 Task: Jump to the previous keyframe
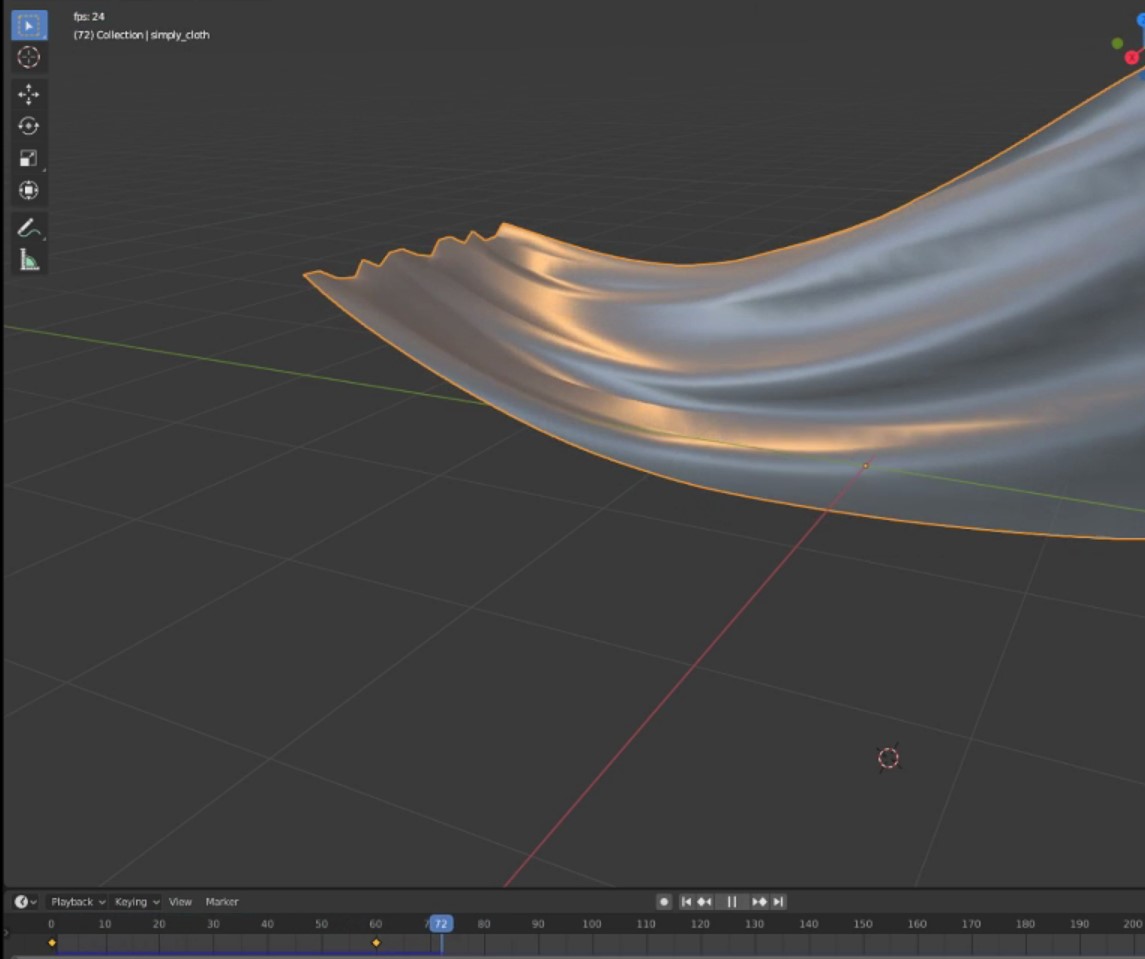pos(706,901)
